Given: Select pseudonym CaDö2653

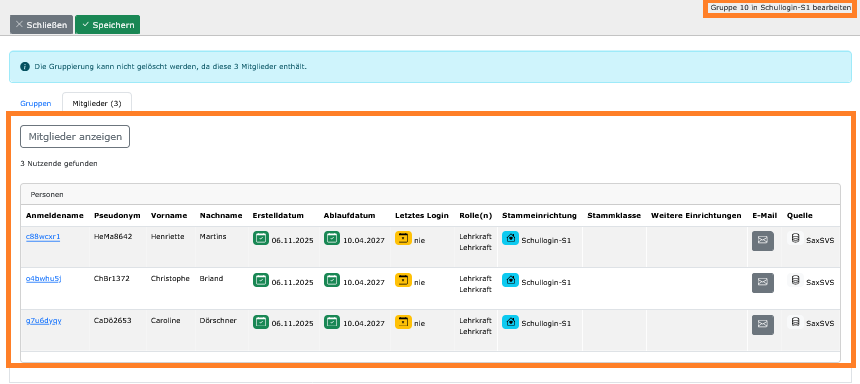Looking at the screenshot, I should point(112,321).
